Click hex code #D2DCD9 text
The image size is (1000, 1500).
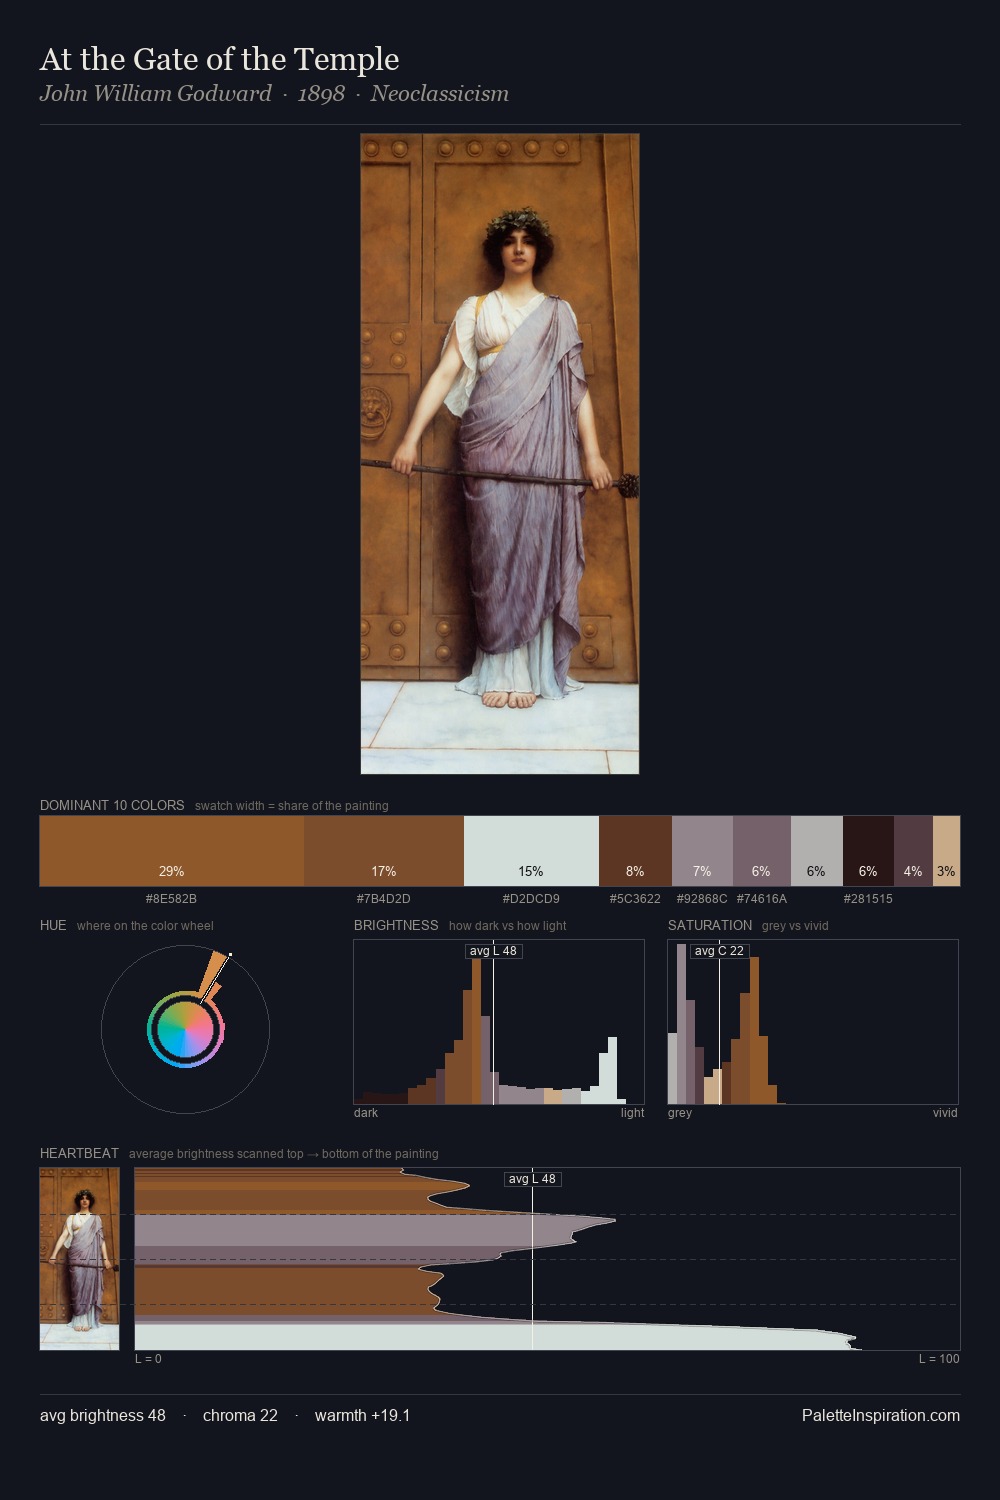[x=531, y=899]
